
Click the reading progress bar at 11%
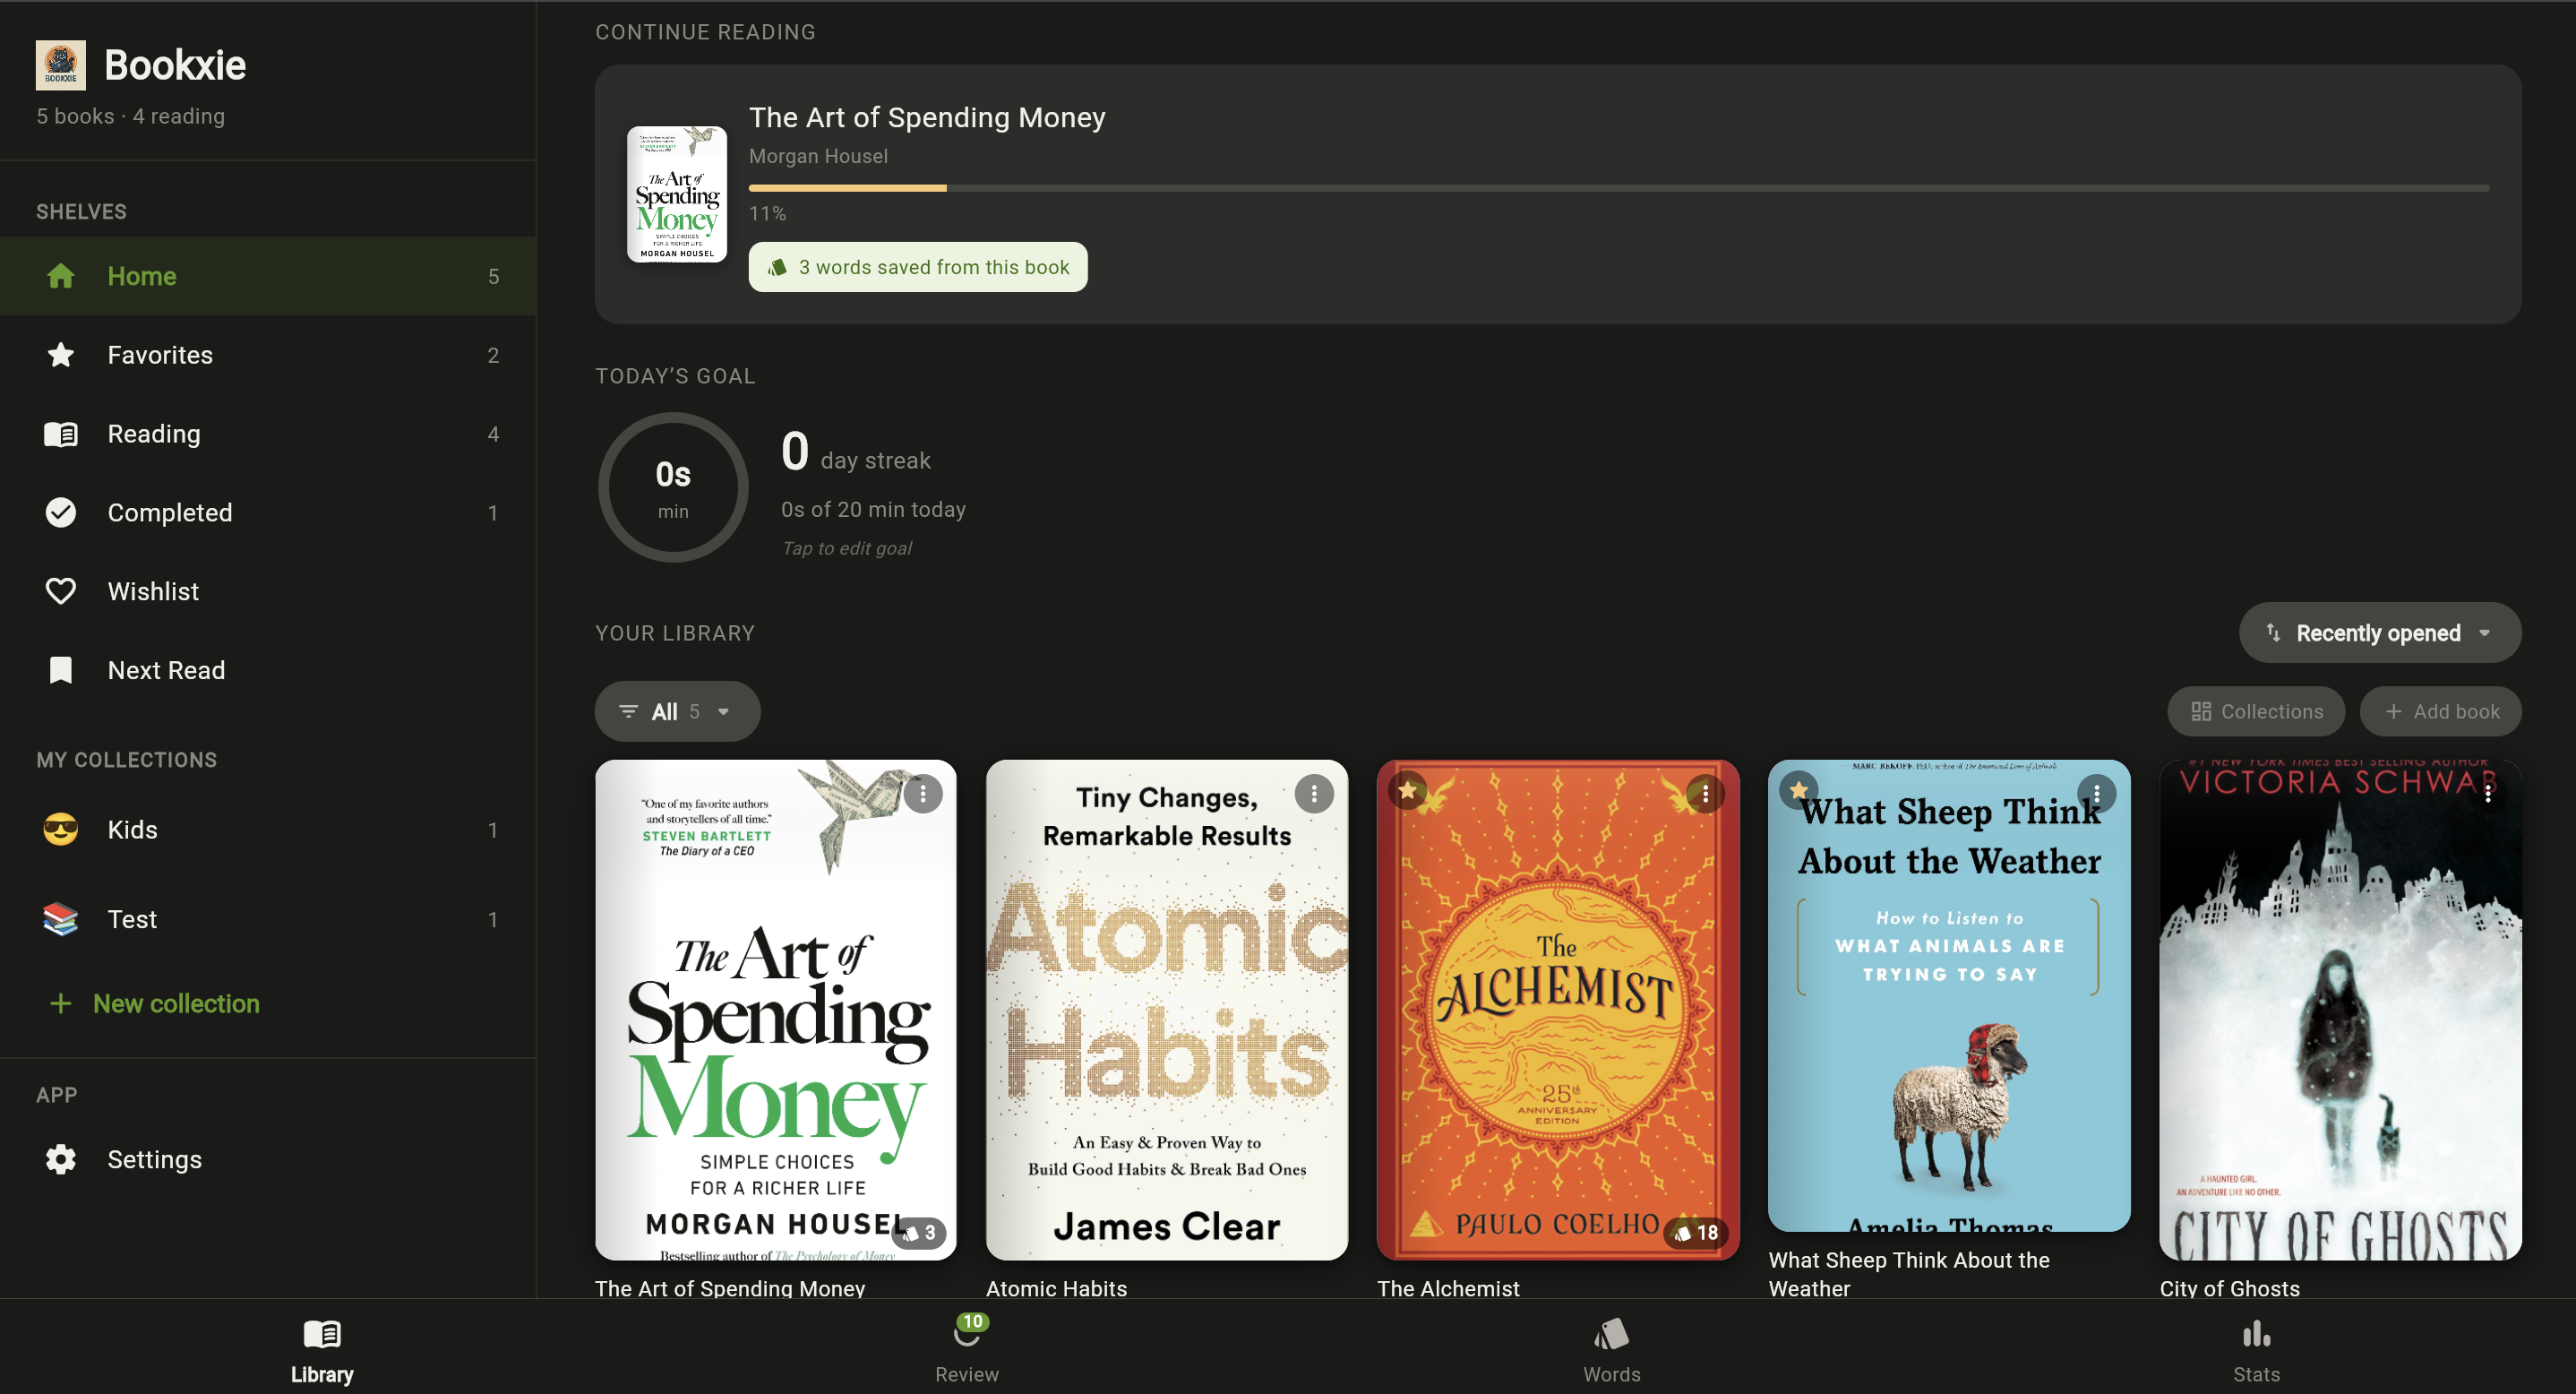click(1618, 187)
